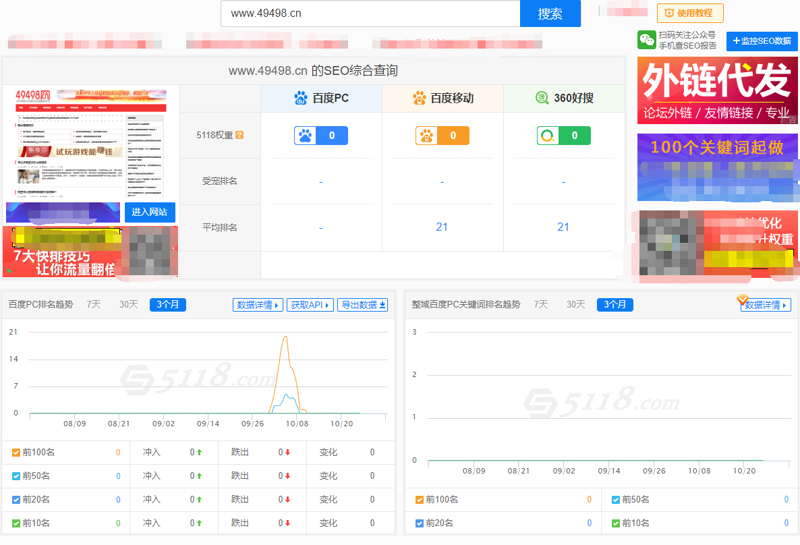Viewport: 800px width, 545px height.
Task: Click the 360好搜 search icon in header
Action: click(542, 97)
